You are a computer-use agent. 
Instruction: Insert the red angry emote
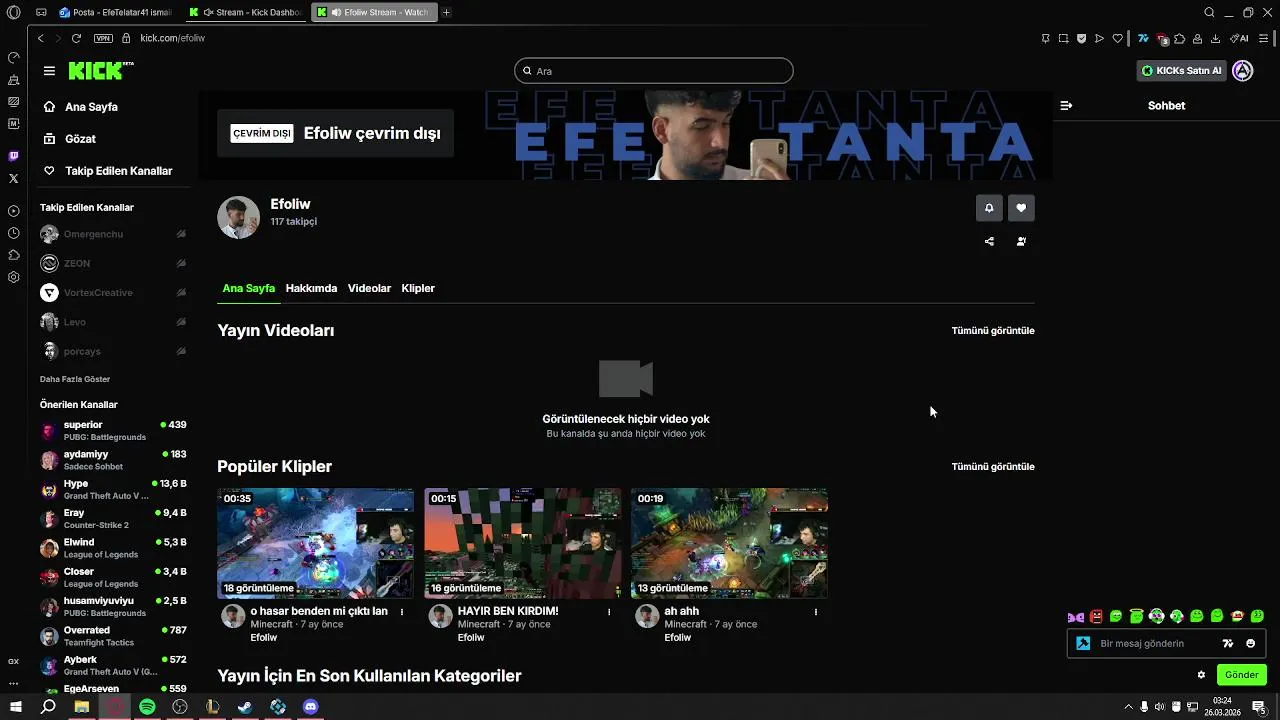1096,616
